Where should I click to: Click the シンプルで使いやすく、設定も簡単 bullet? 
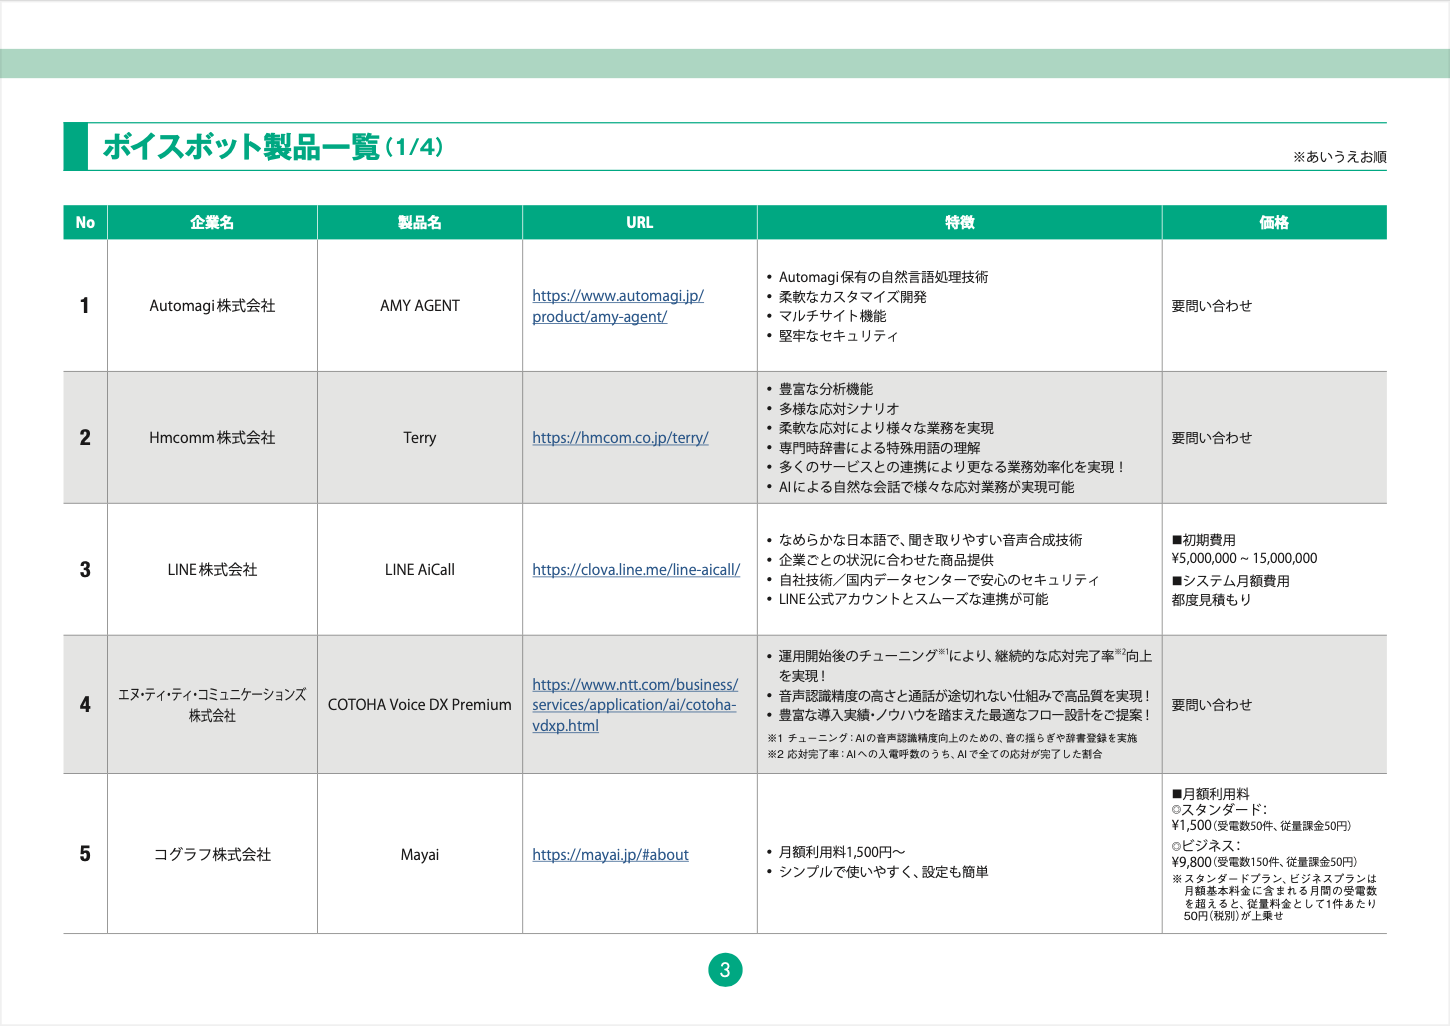pyautogui.click(x=877, y=872)
